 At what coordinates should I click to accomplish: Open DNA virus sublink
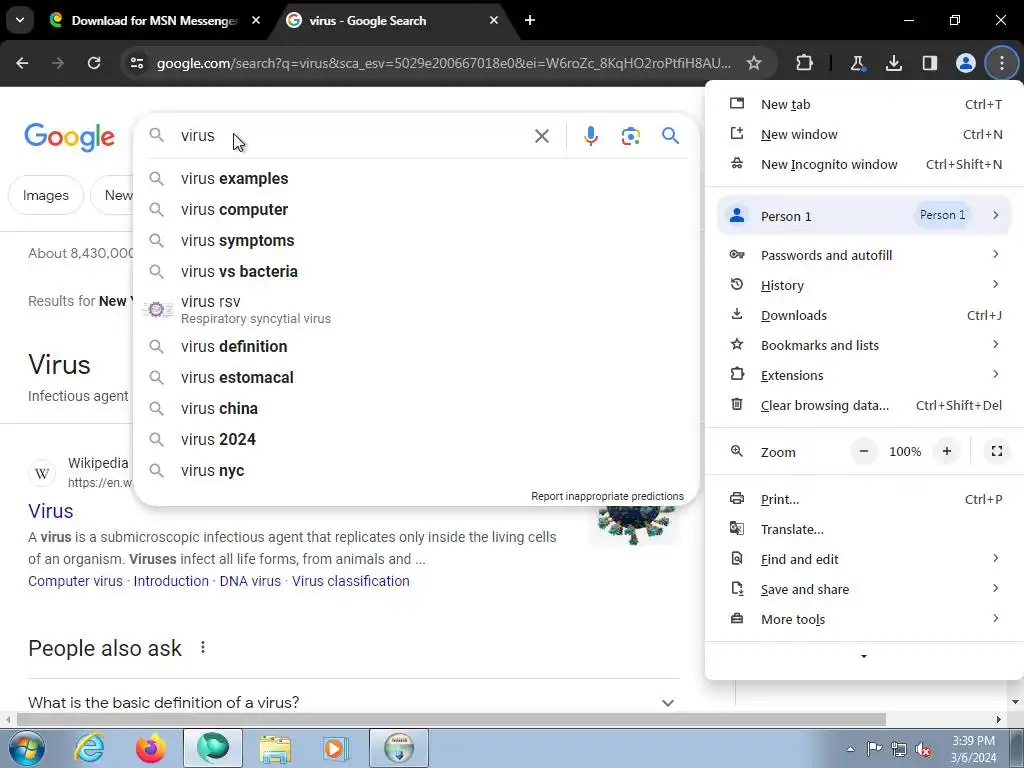point(250,581)
